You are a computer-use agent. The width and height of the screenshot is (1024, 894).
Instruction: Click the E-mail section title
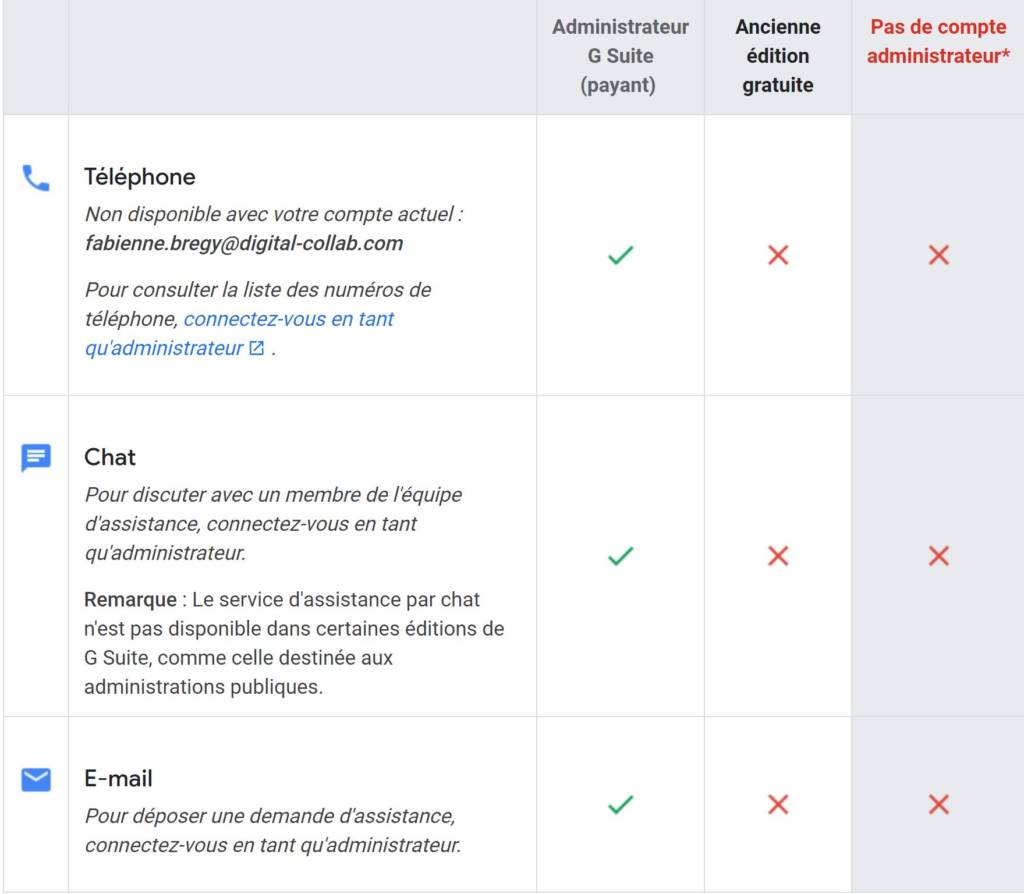(x=119, y=778)
